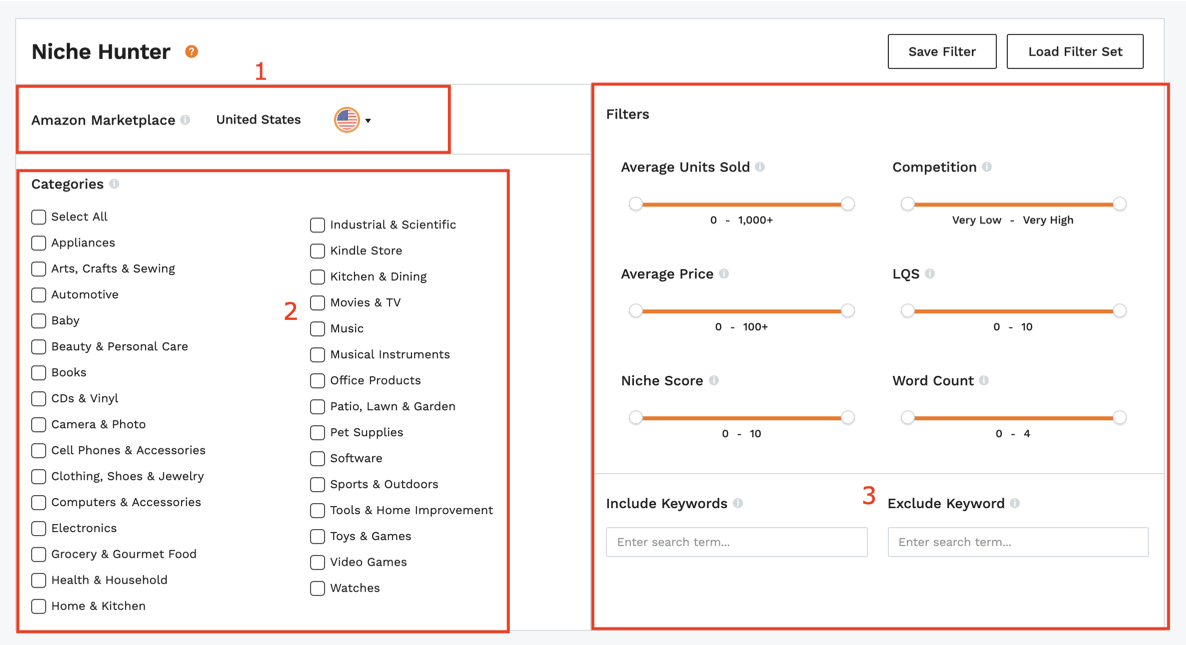Check the Video Games category
This screenshot has width=1186, height=645.
tap(318, 562)
